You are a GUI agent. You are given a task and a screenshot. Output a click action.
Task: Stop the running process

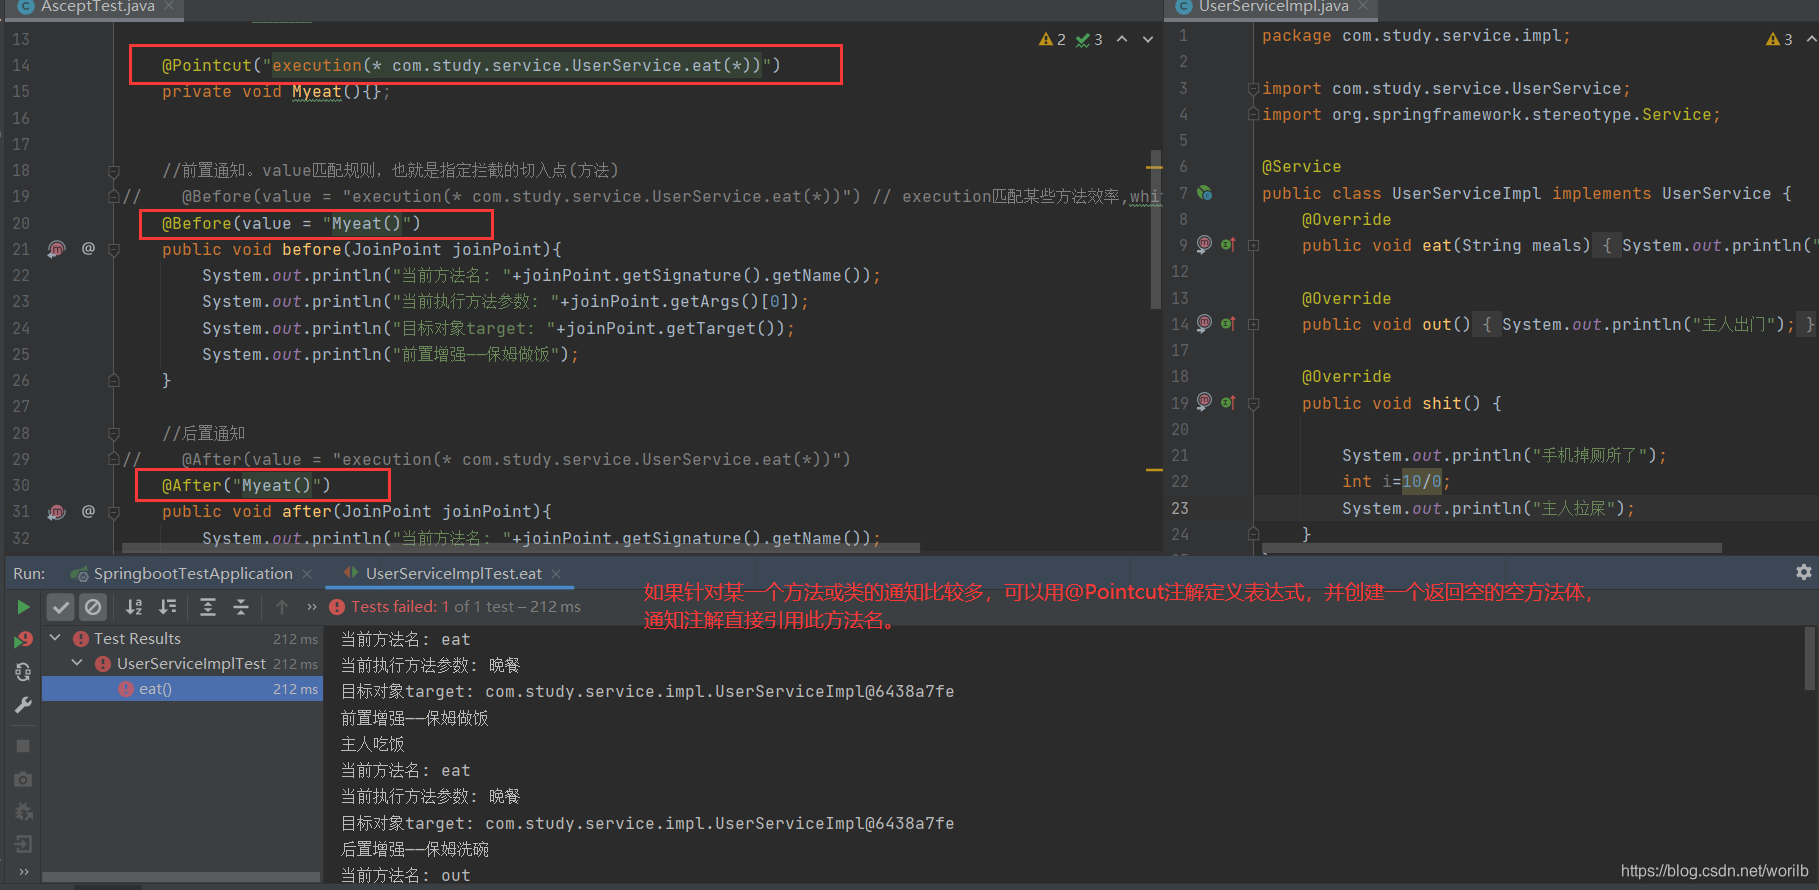23,746
